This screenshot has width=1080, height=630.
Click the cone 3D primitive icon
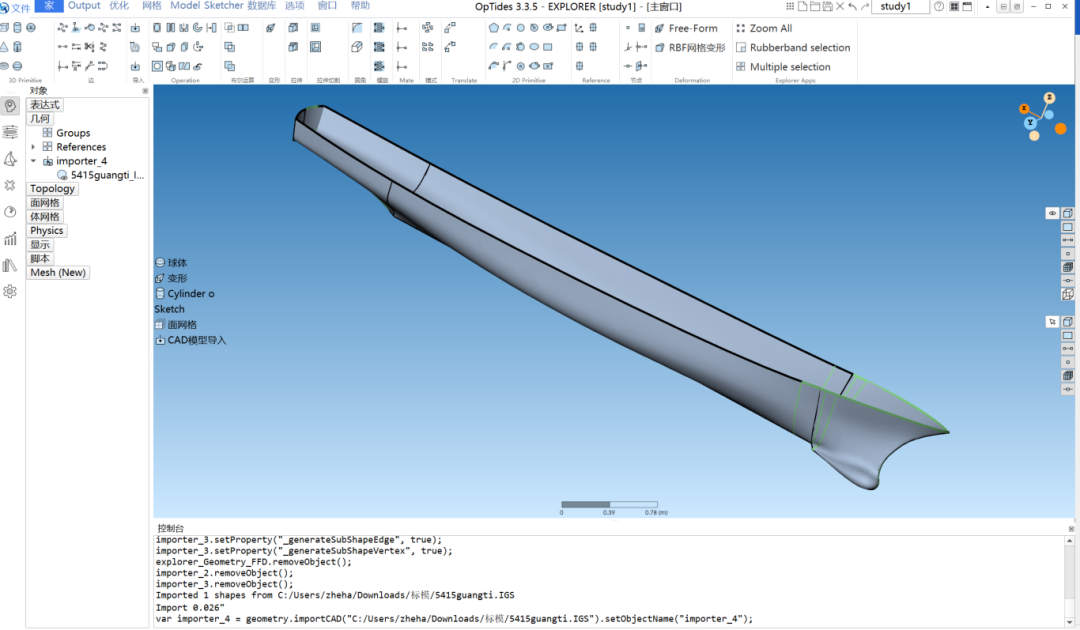[4, 47]
